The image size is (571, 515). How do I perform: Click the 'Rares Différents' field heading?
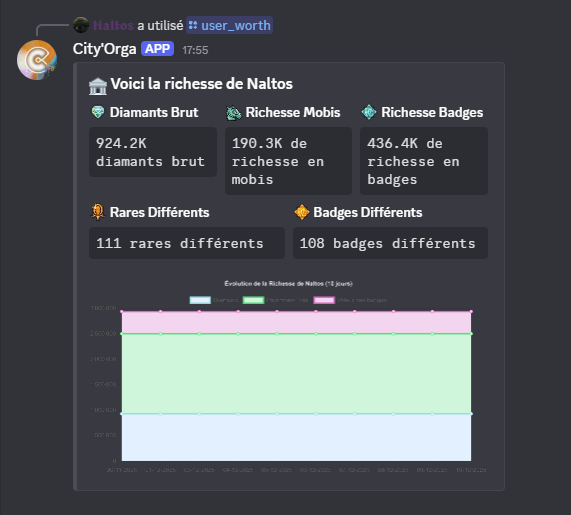160,212
